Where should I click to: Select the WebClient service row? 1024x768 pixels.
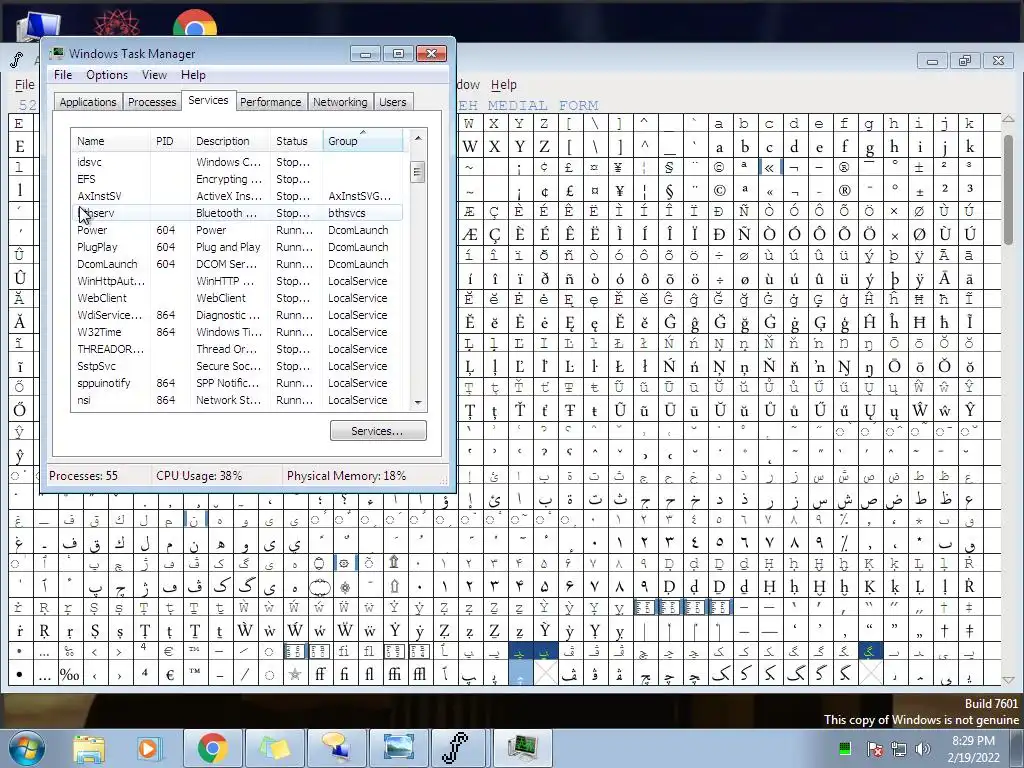[236, 298]
